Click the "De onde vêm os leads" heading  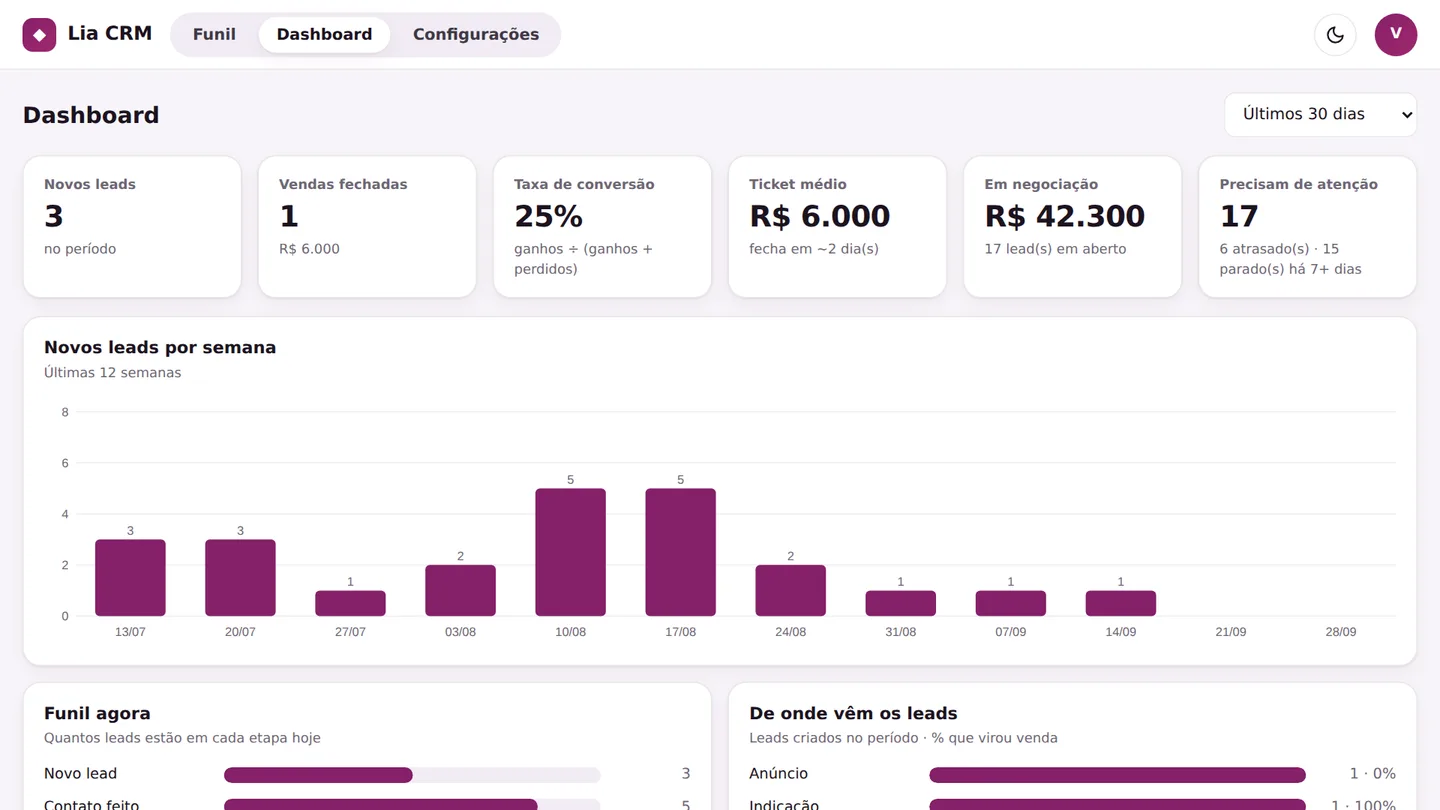(x=853, y=714)
